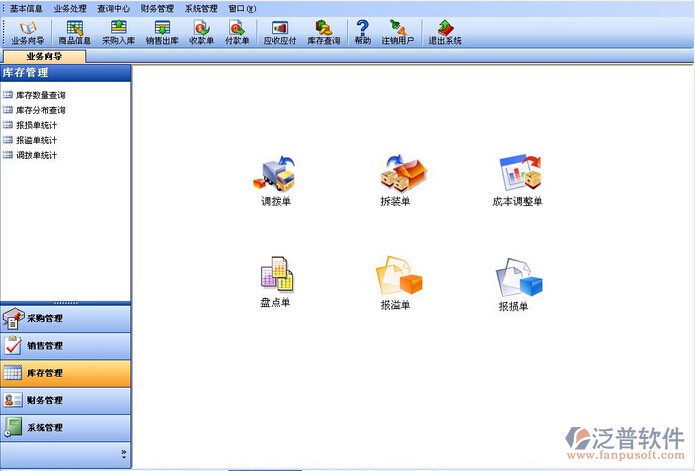Open the 财务管理 menu in menu bar
Image resolution: width=695 pixels, height=471 pixels.
[x=157, y=8]
